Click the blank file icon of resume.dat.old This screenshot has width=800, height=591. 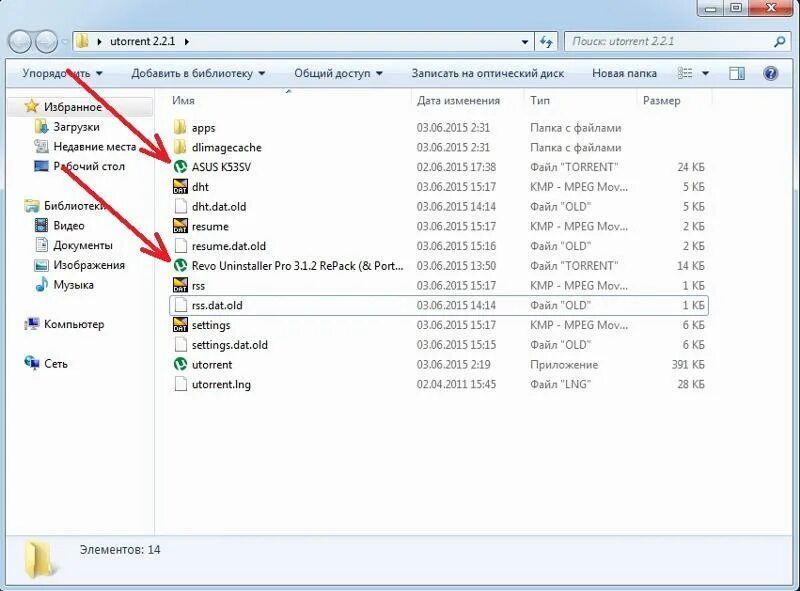[x=181, y=246]
